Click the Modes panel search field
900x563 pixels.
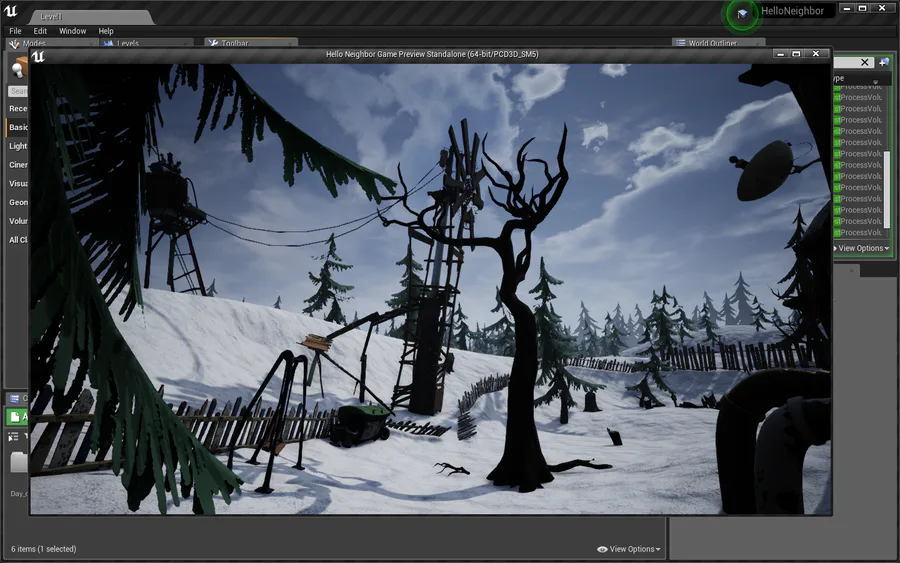click(x=18, y=91)
